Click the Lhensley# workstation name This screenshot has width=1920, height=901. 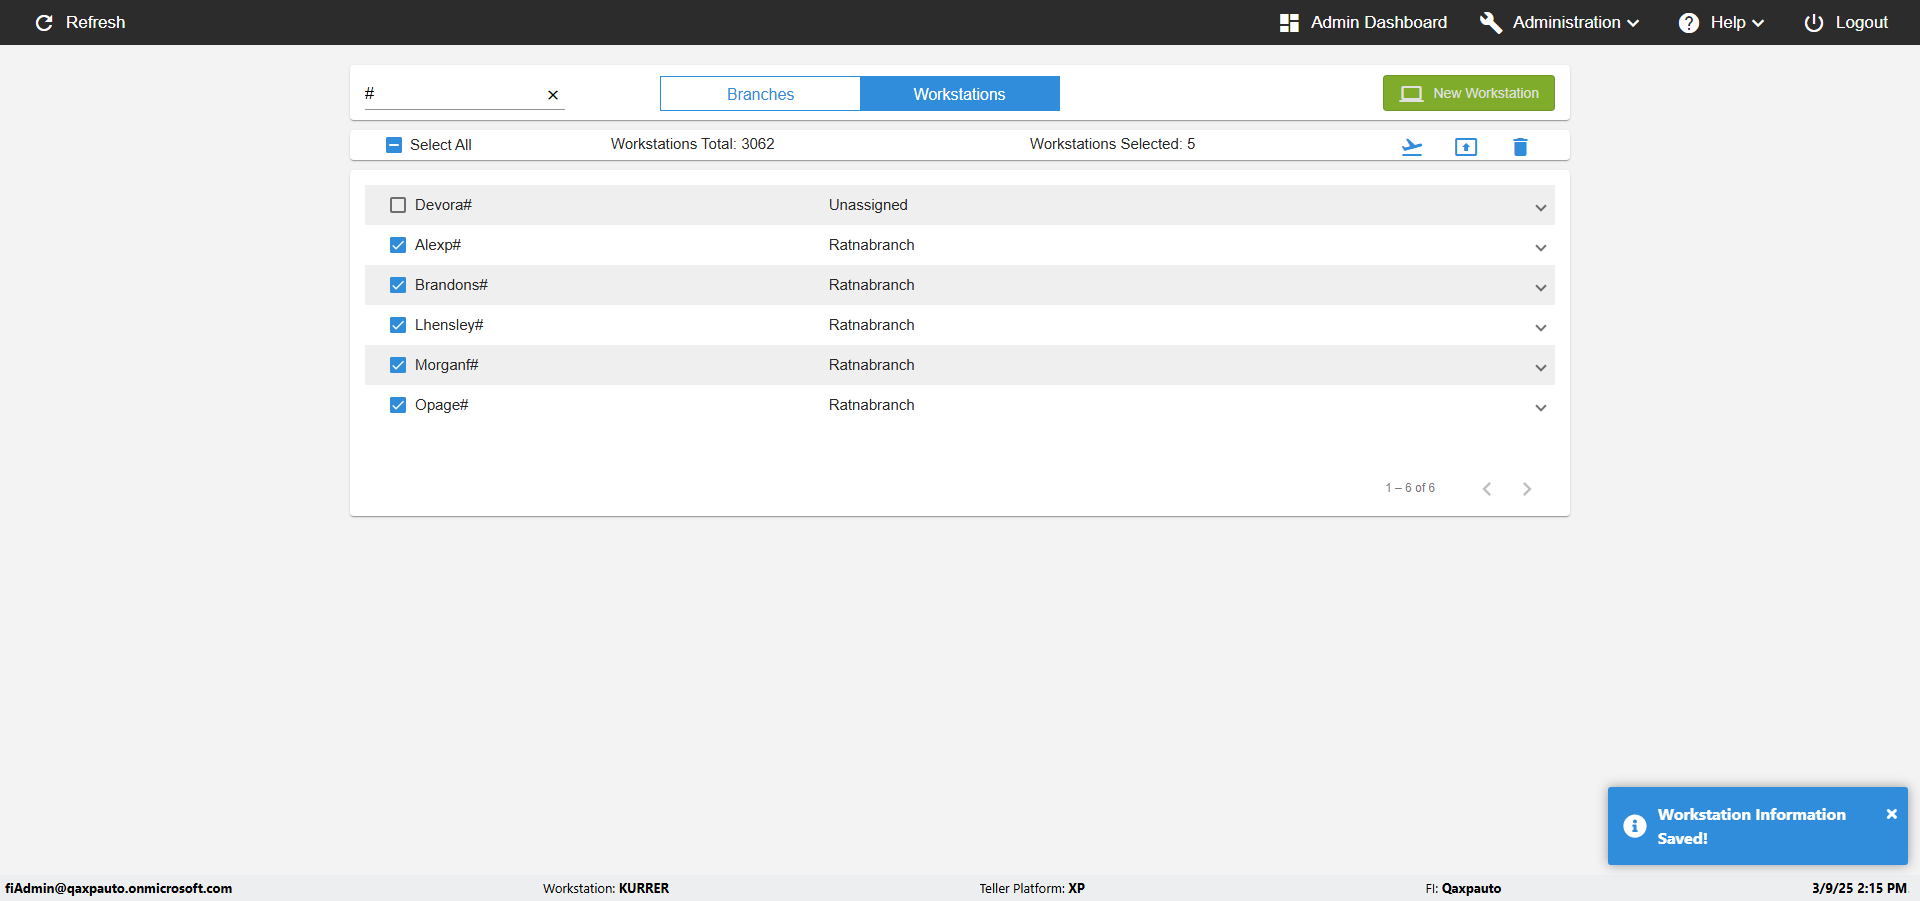pyautogui.click(x=449, y=325)
